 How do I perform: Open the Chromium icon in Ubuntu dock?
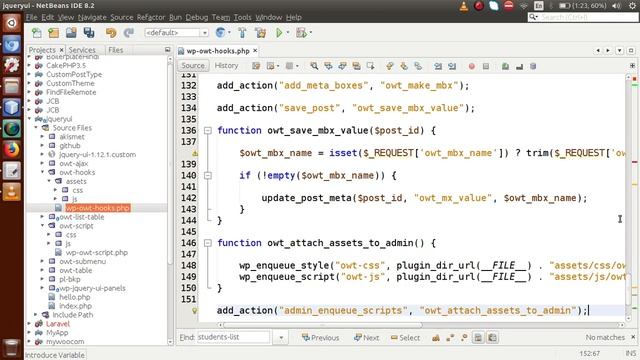11,44
